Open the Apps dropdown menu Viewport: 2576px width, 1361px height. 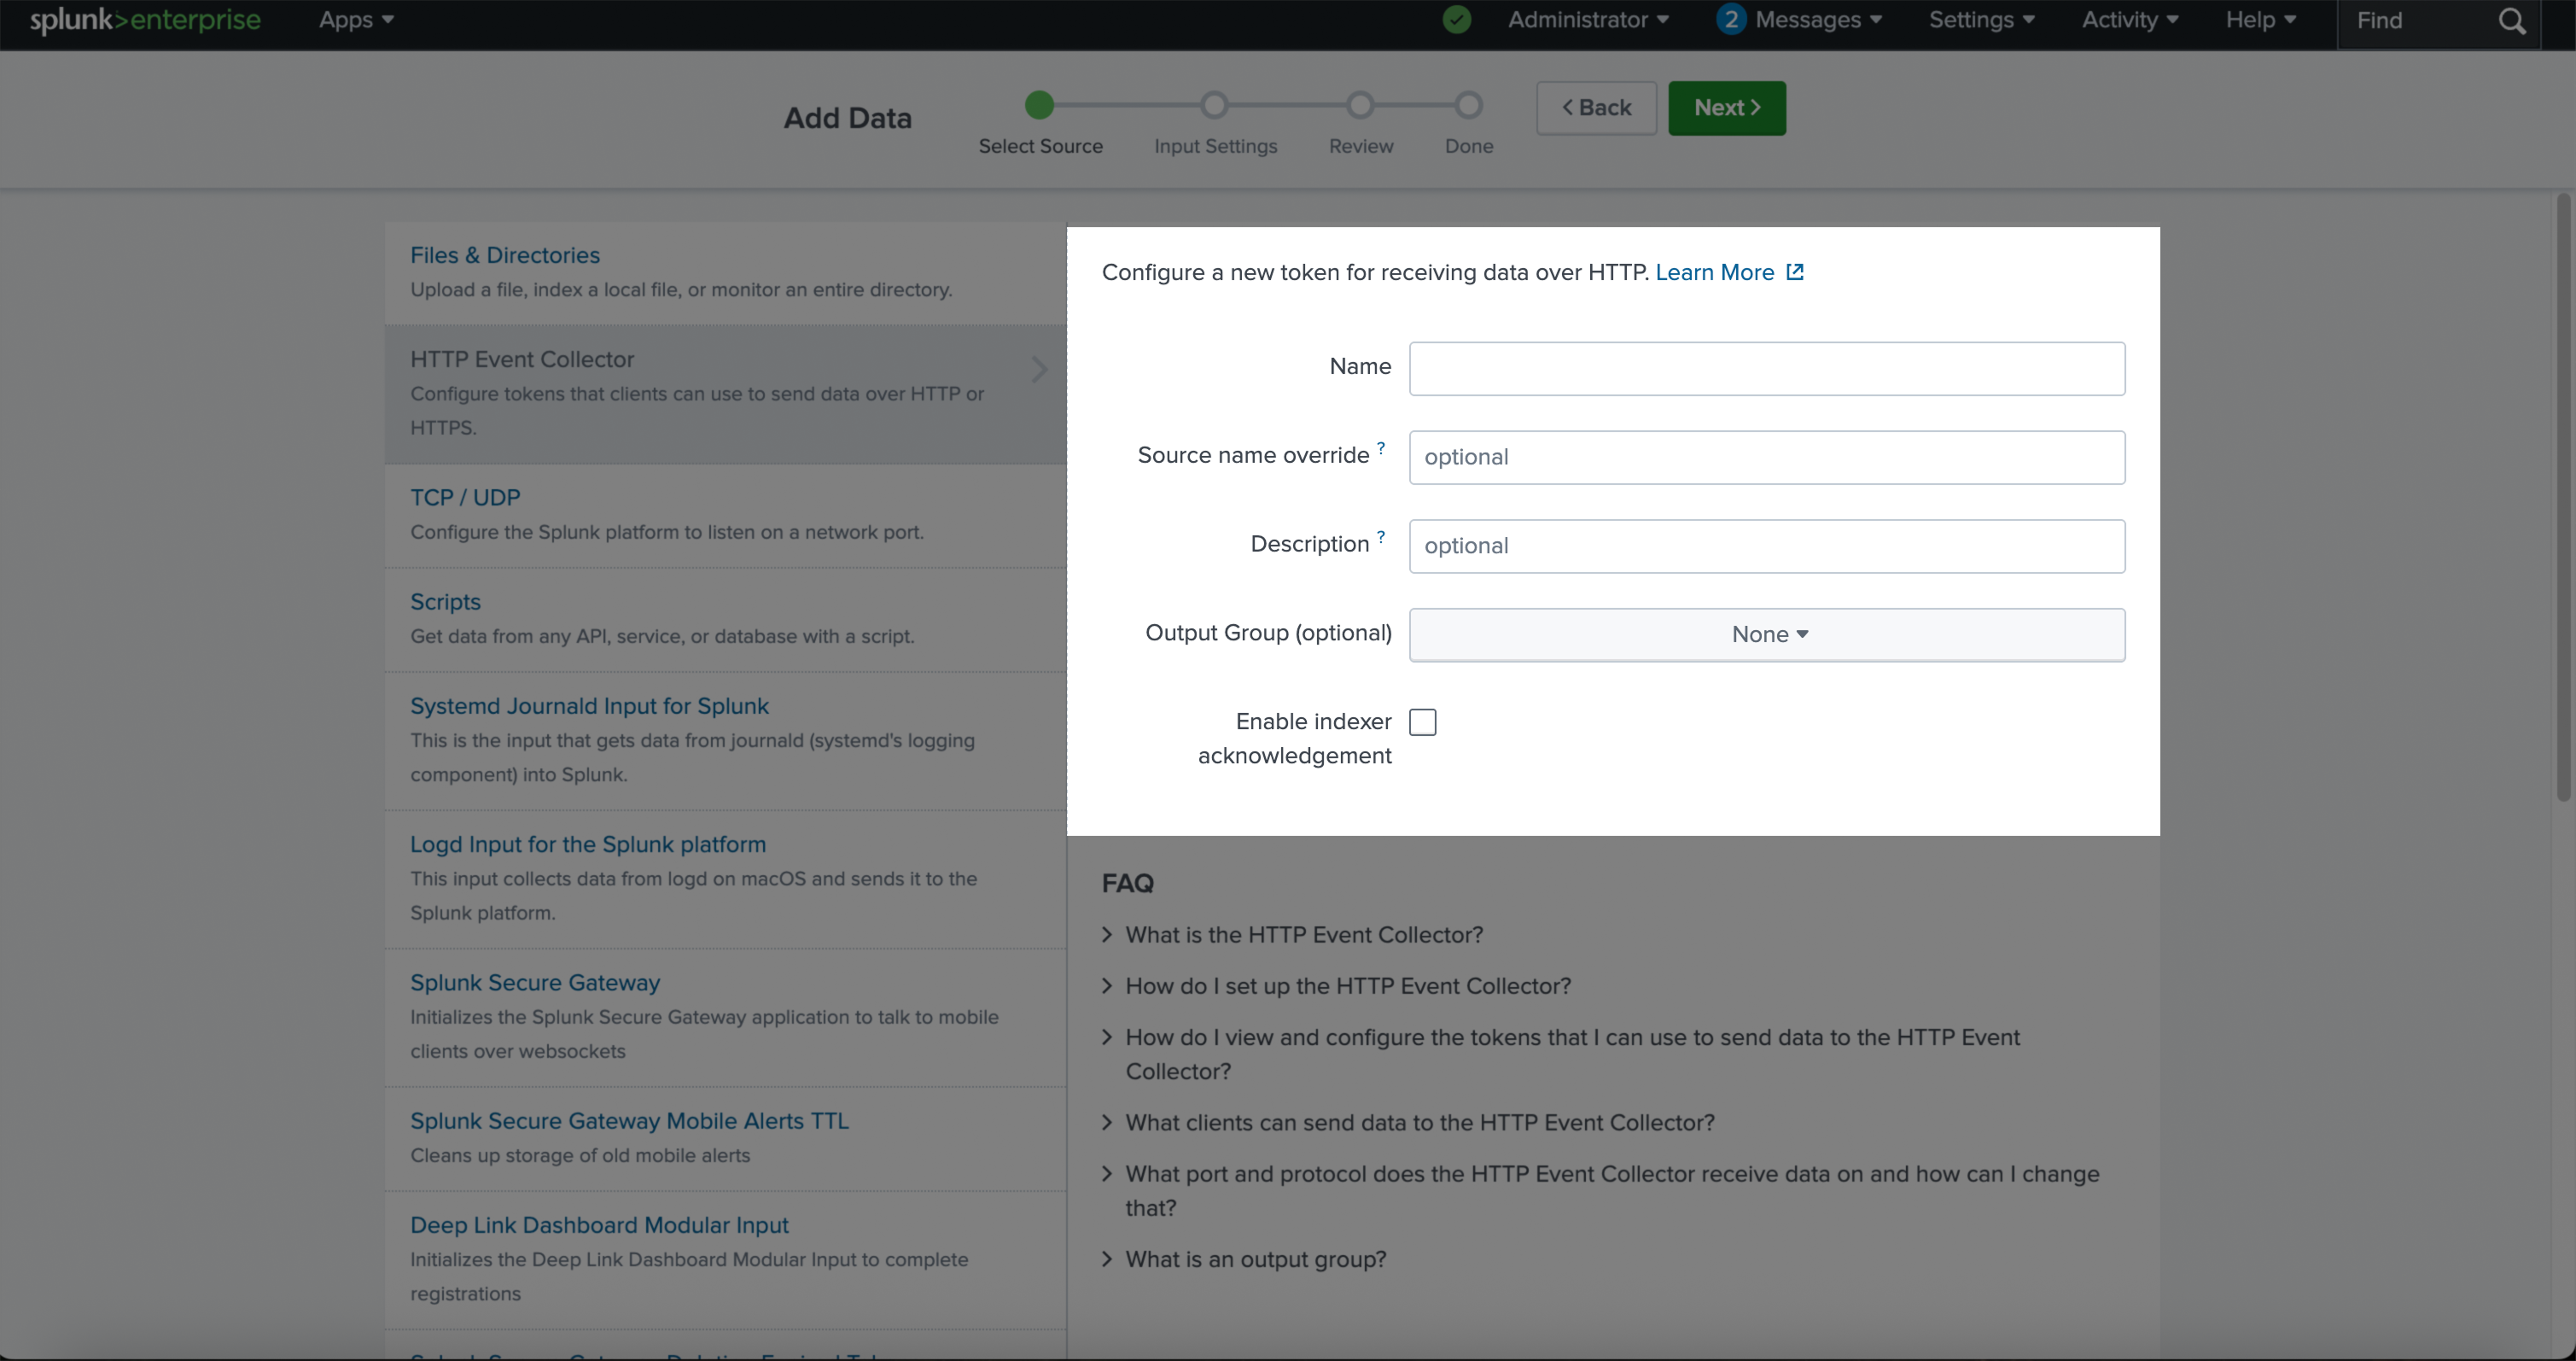pos(356,20)
